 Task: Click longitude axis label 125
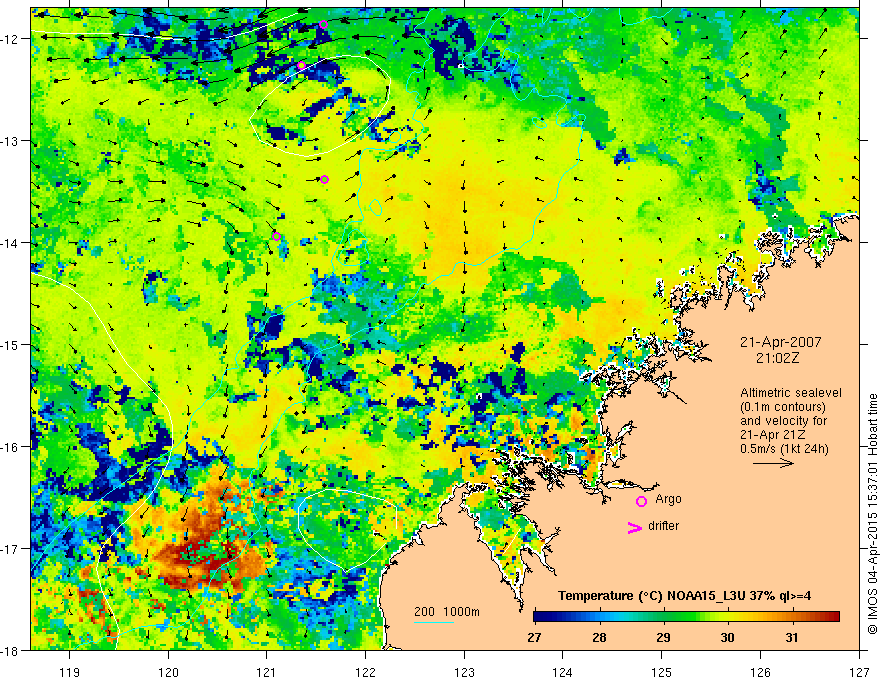click(x=662, y=672)
